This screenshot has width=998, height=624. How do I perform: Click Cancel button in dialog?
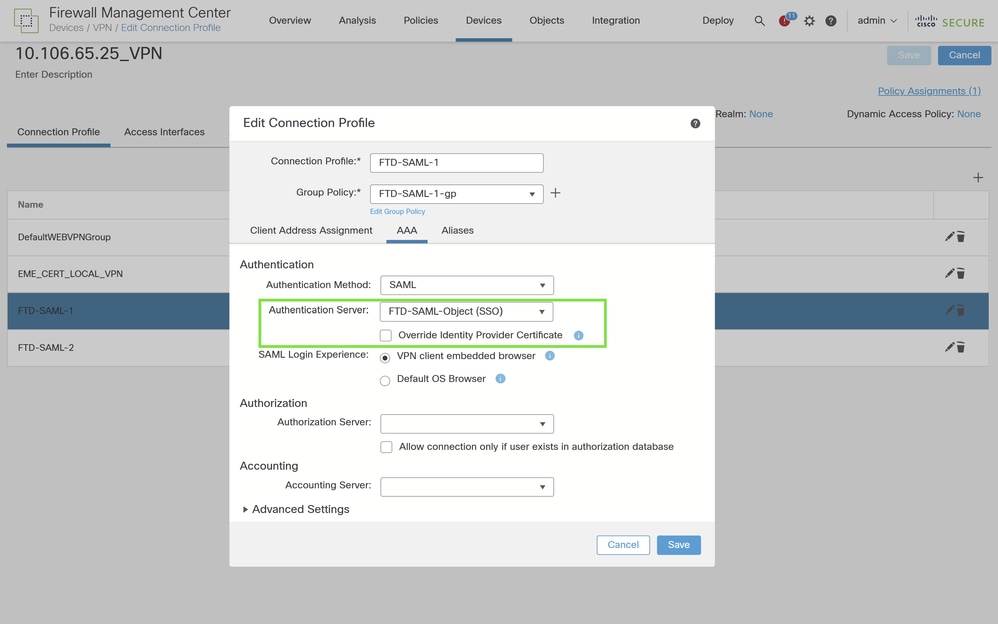pyautogui.click(x=622, y=545)
